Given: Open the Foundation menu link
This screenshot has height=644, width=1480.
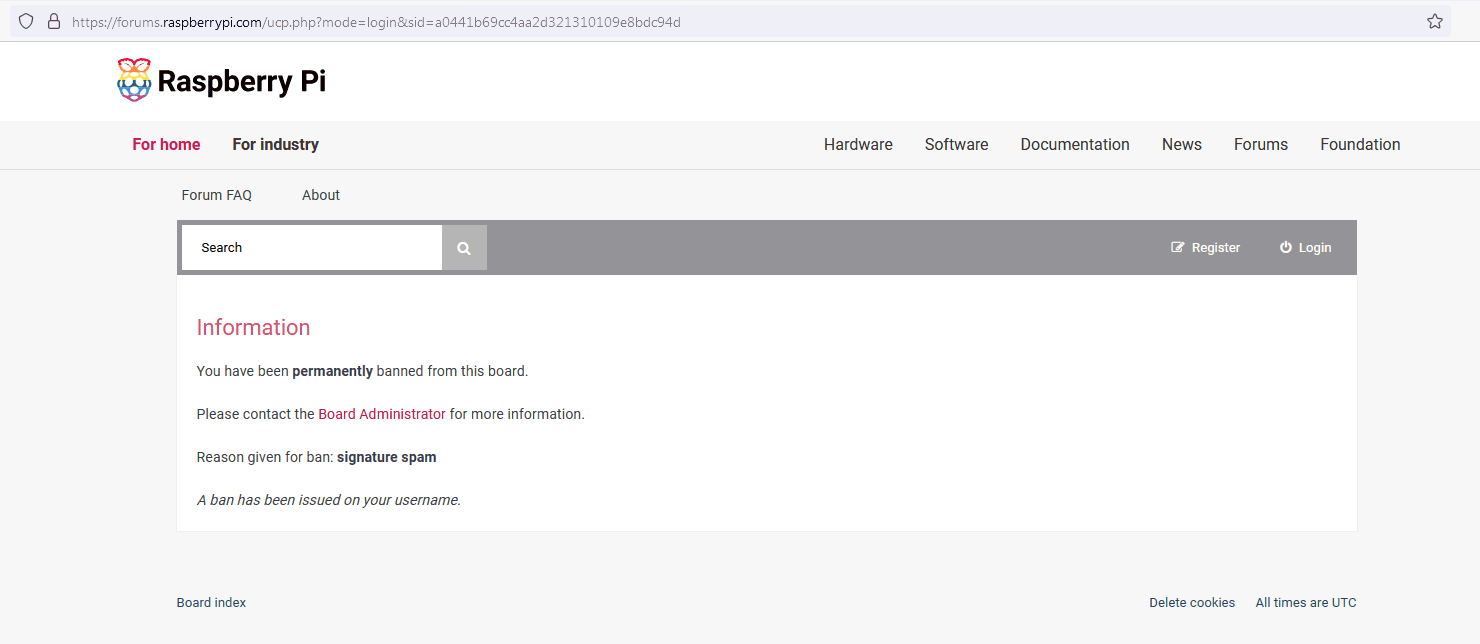Looking at the screenshot, I should click(1360, 145).
